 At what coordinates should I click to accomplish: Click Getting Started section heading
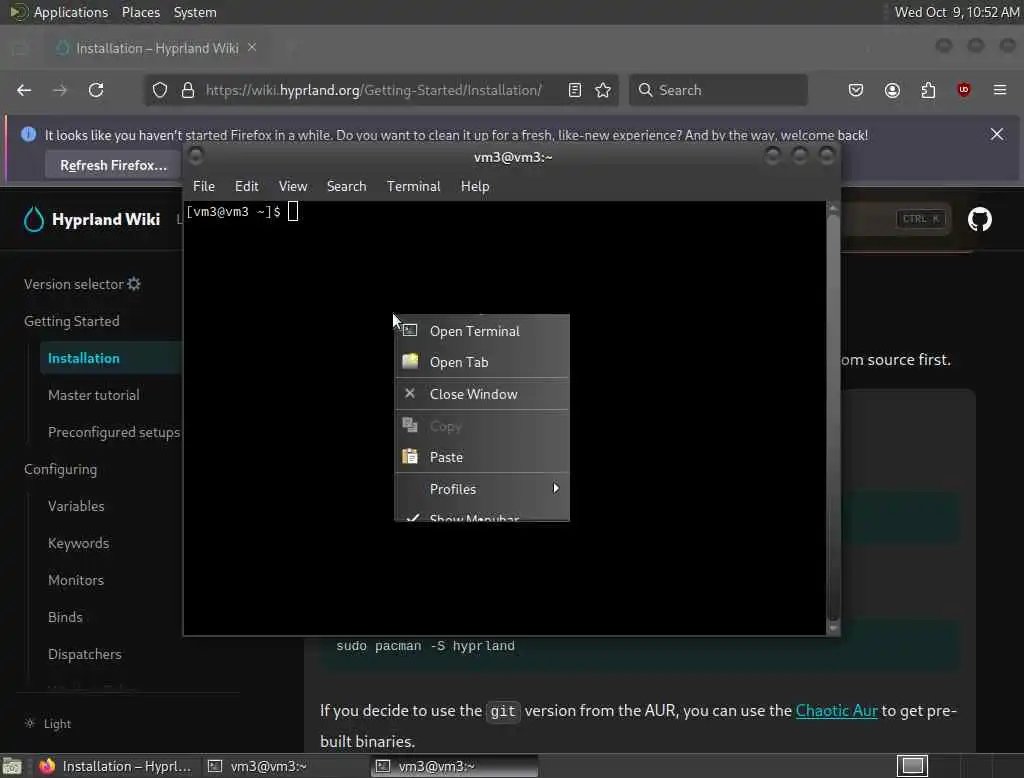click(72, 321)
